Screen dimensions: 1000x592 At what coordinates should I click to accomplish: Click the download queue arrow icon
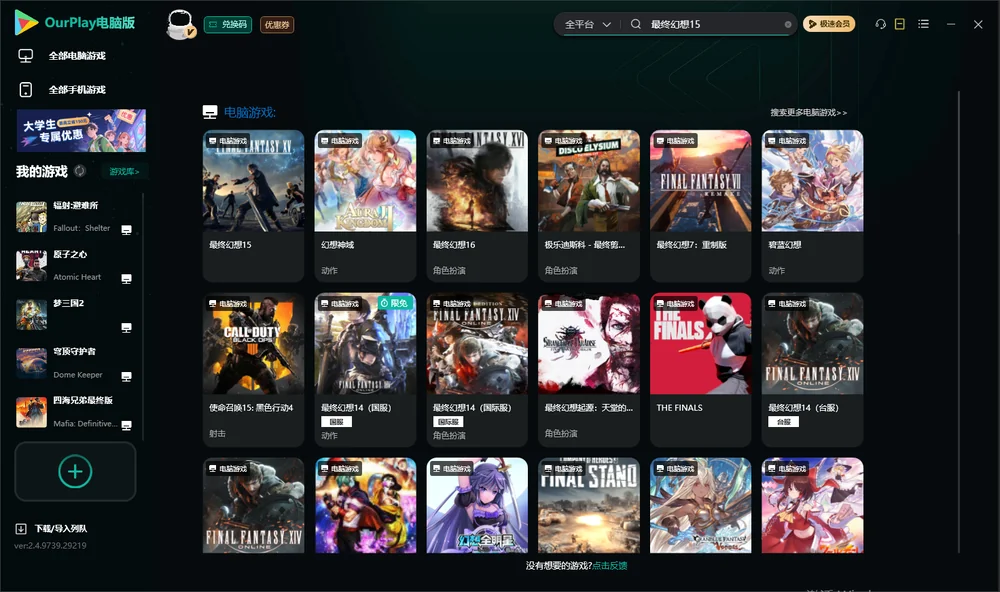pyautogui.click(x=21, y=529)
